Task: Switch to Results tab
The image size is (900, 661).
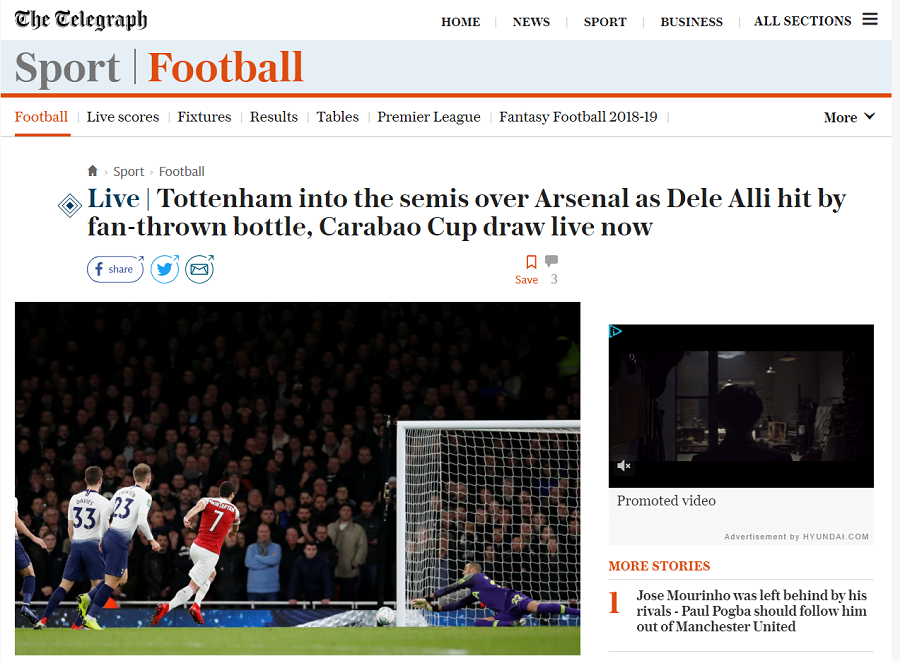Action: [x=274, y=117]
